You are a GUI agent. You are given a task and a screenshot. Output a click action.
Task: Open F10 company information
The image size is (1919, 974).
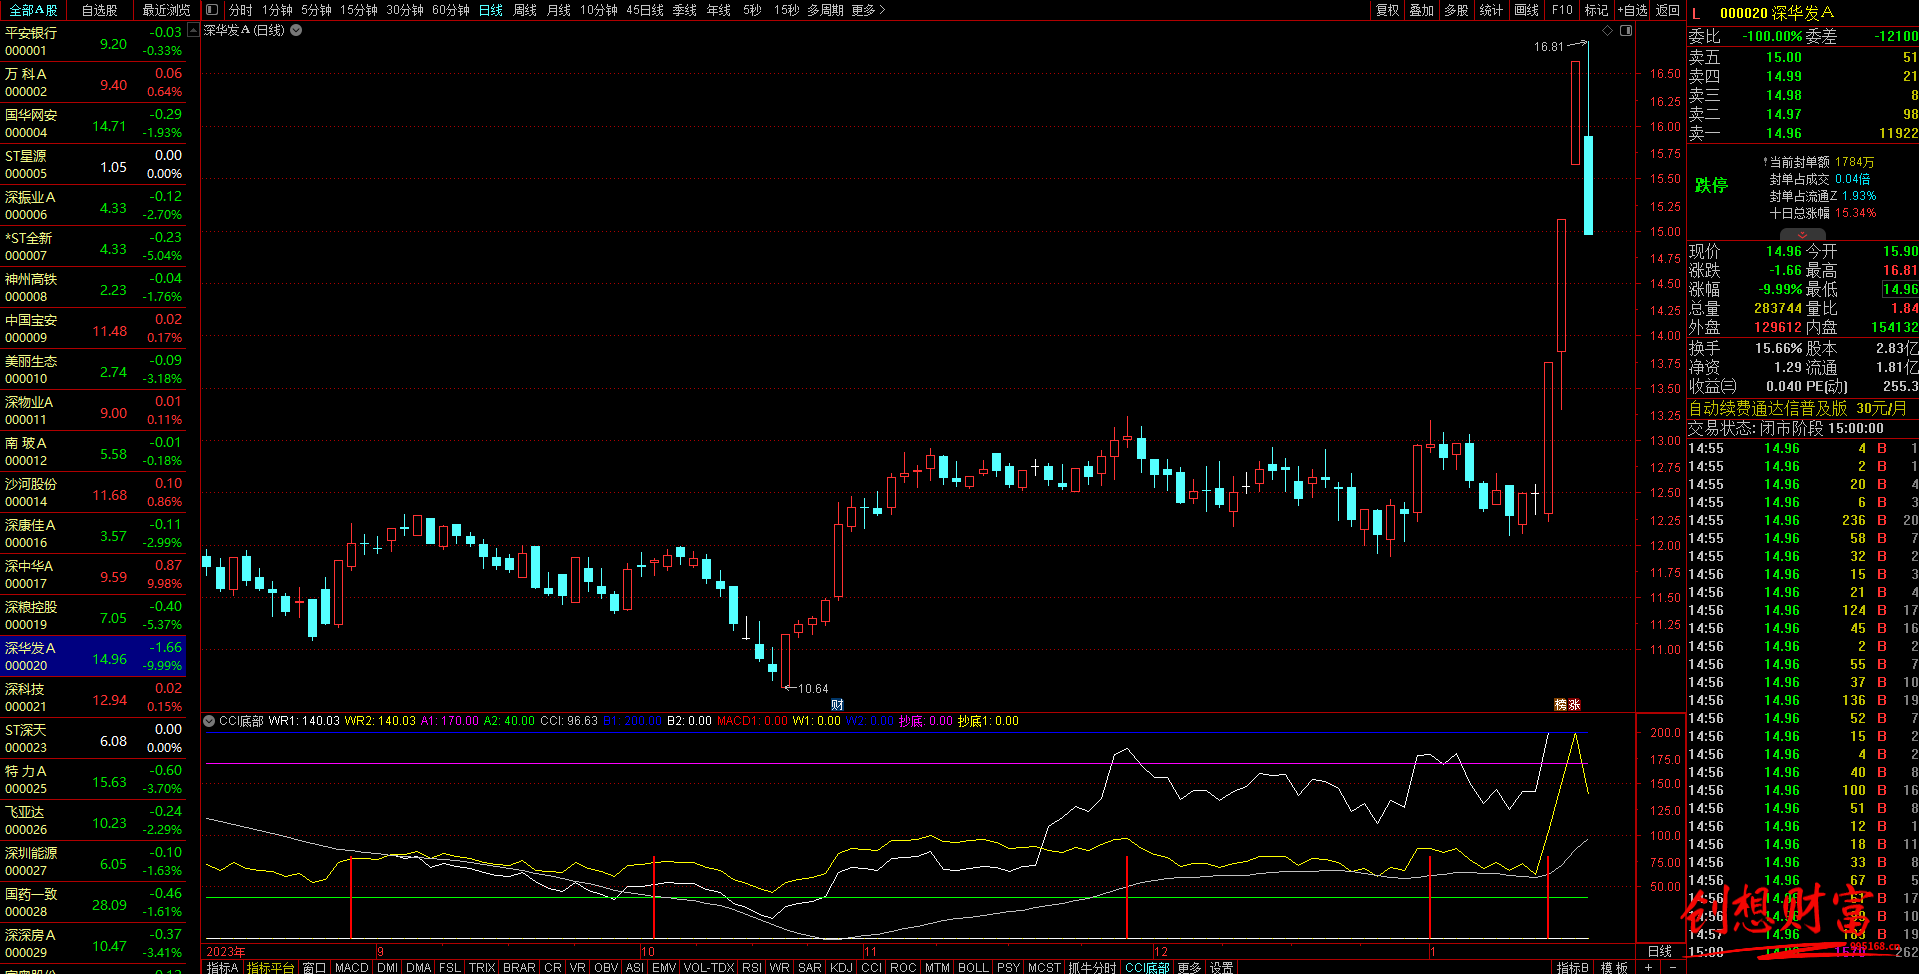(x=1562, y=10)
